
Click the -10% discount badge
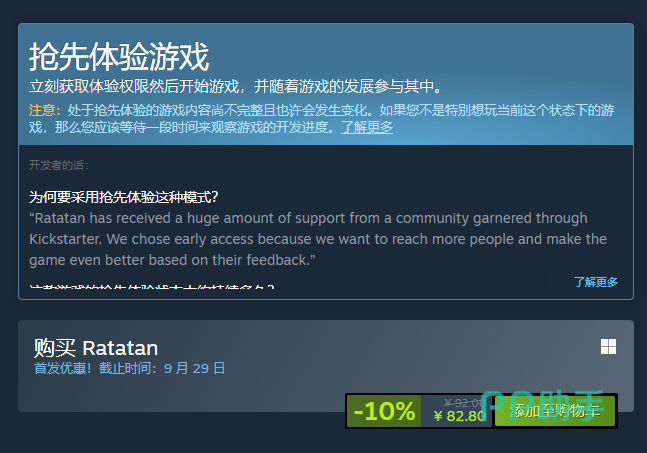(384, 411)
